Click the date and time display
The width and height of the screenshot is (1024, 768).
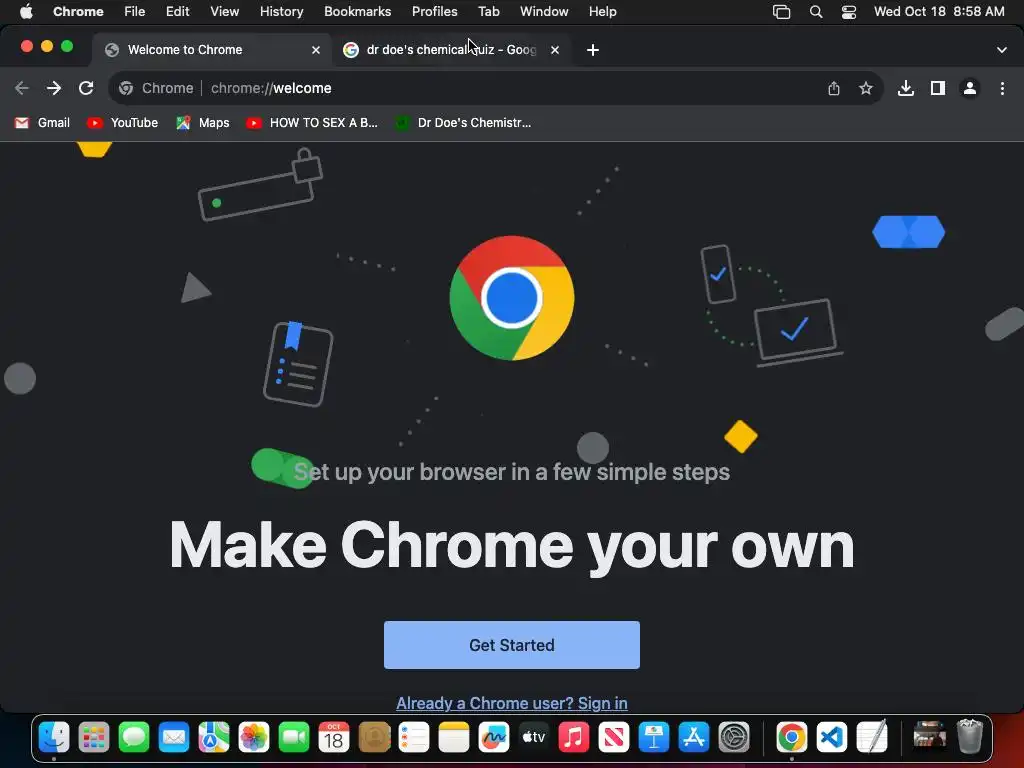[x=939, y=12]
